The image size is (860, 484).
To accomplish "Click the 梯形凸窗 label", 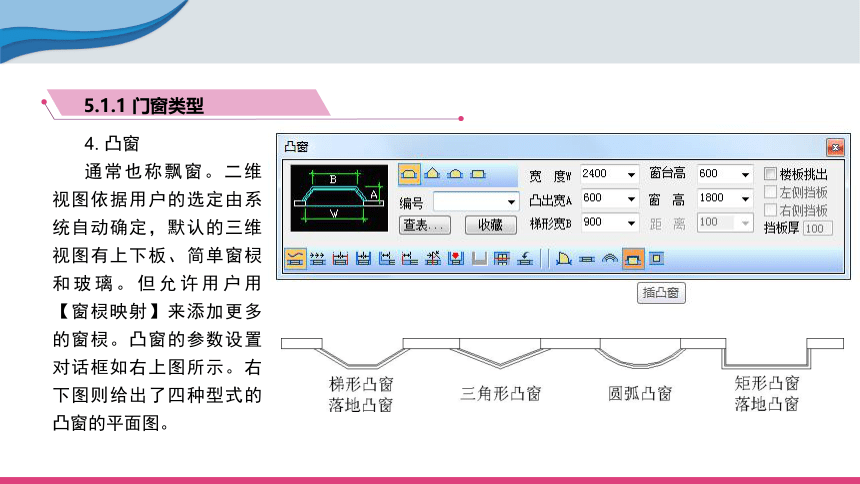I will (x=361, y=384).
